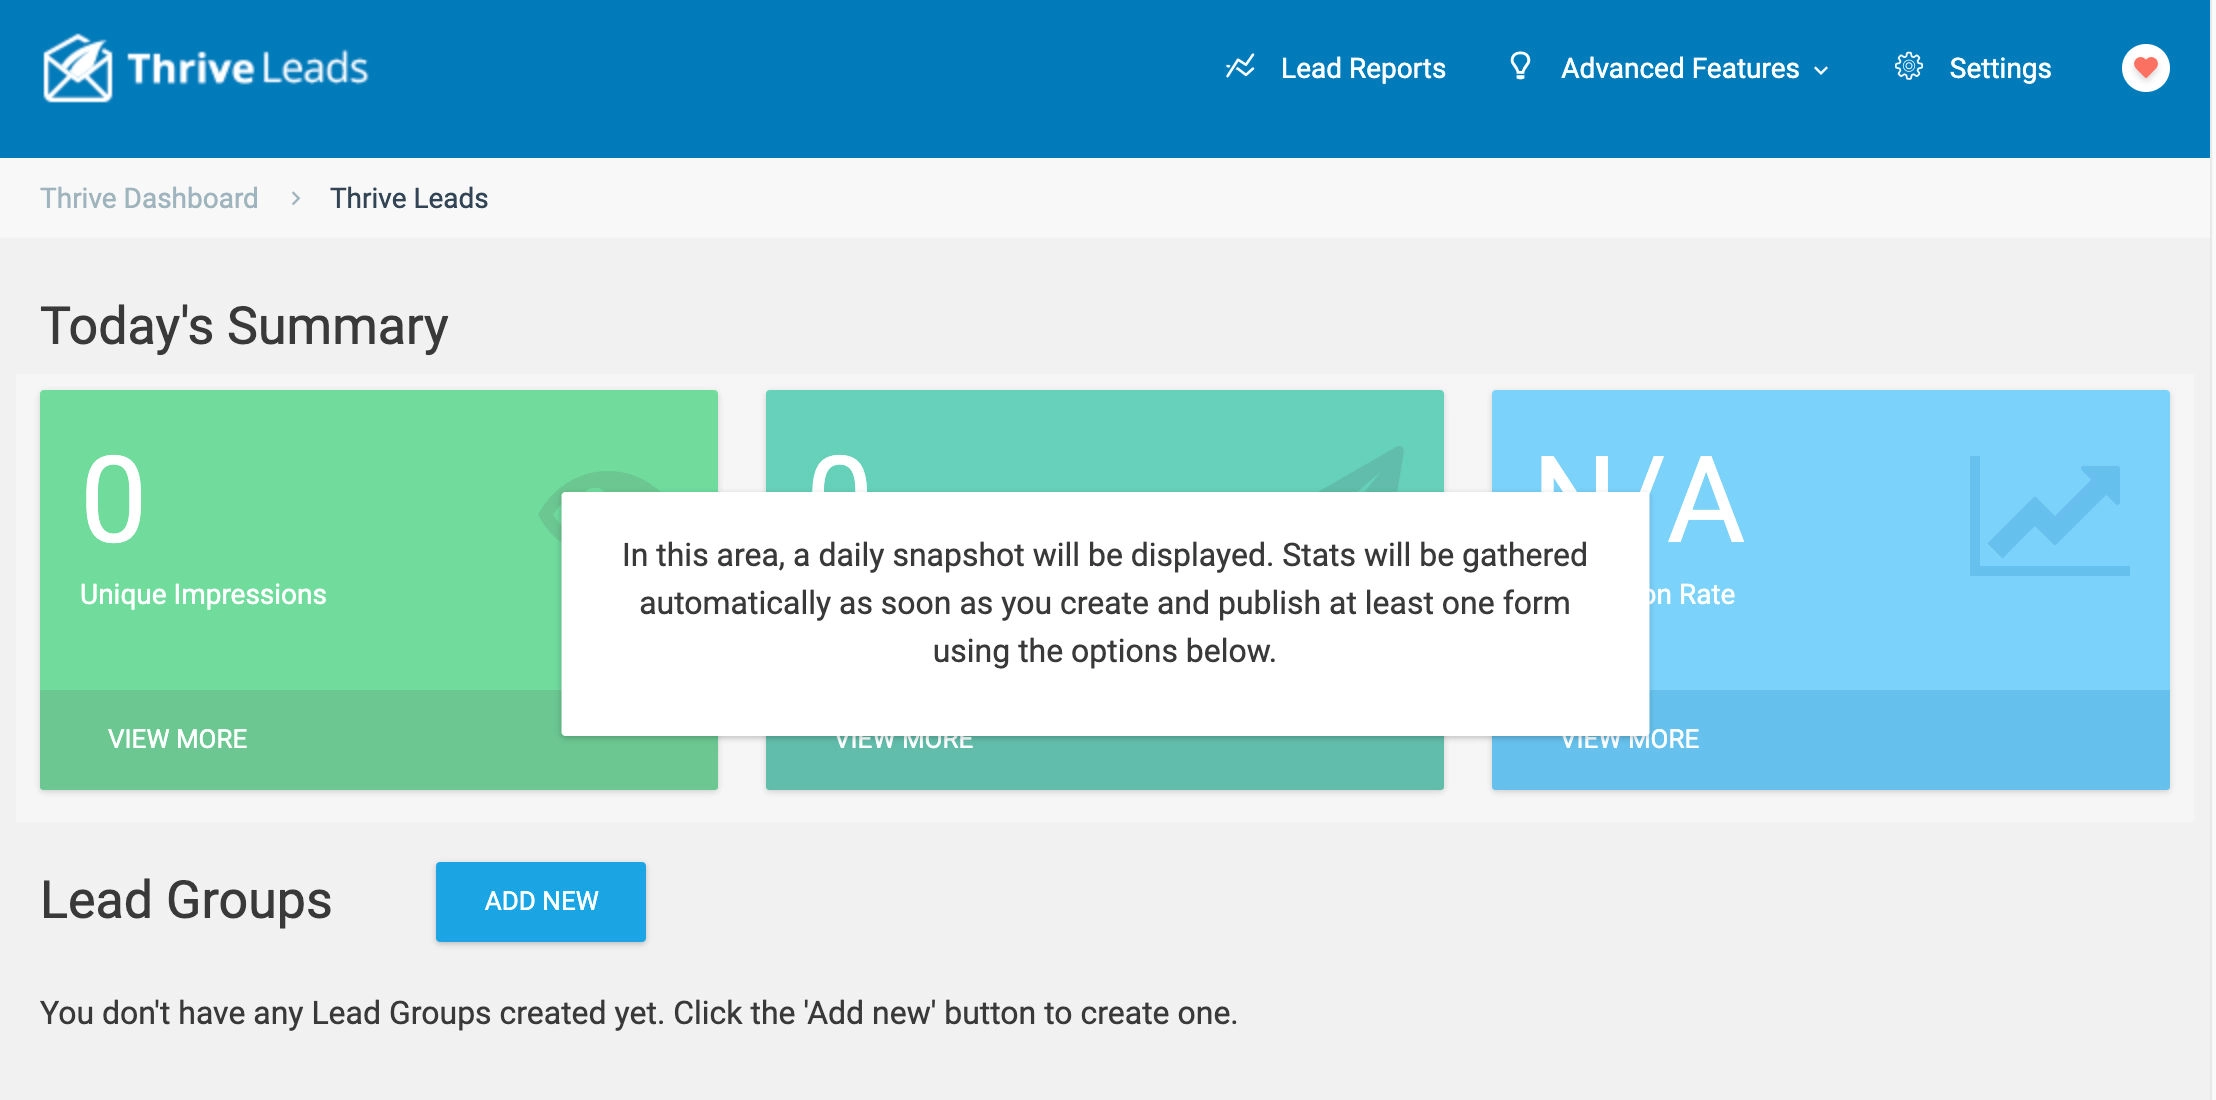Image resolution: width=2216 pixels, height=1100 pixels.
Task: Click ADD NEW lead group button
Action: 541,901
